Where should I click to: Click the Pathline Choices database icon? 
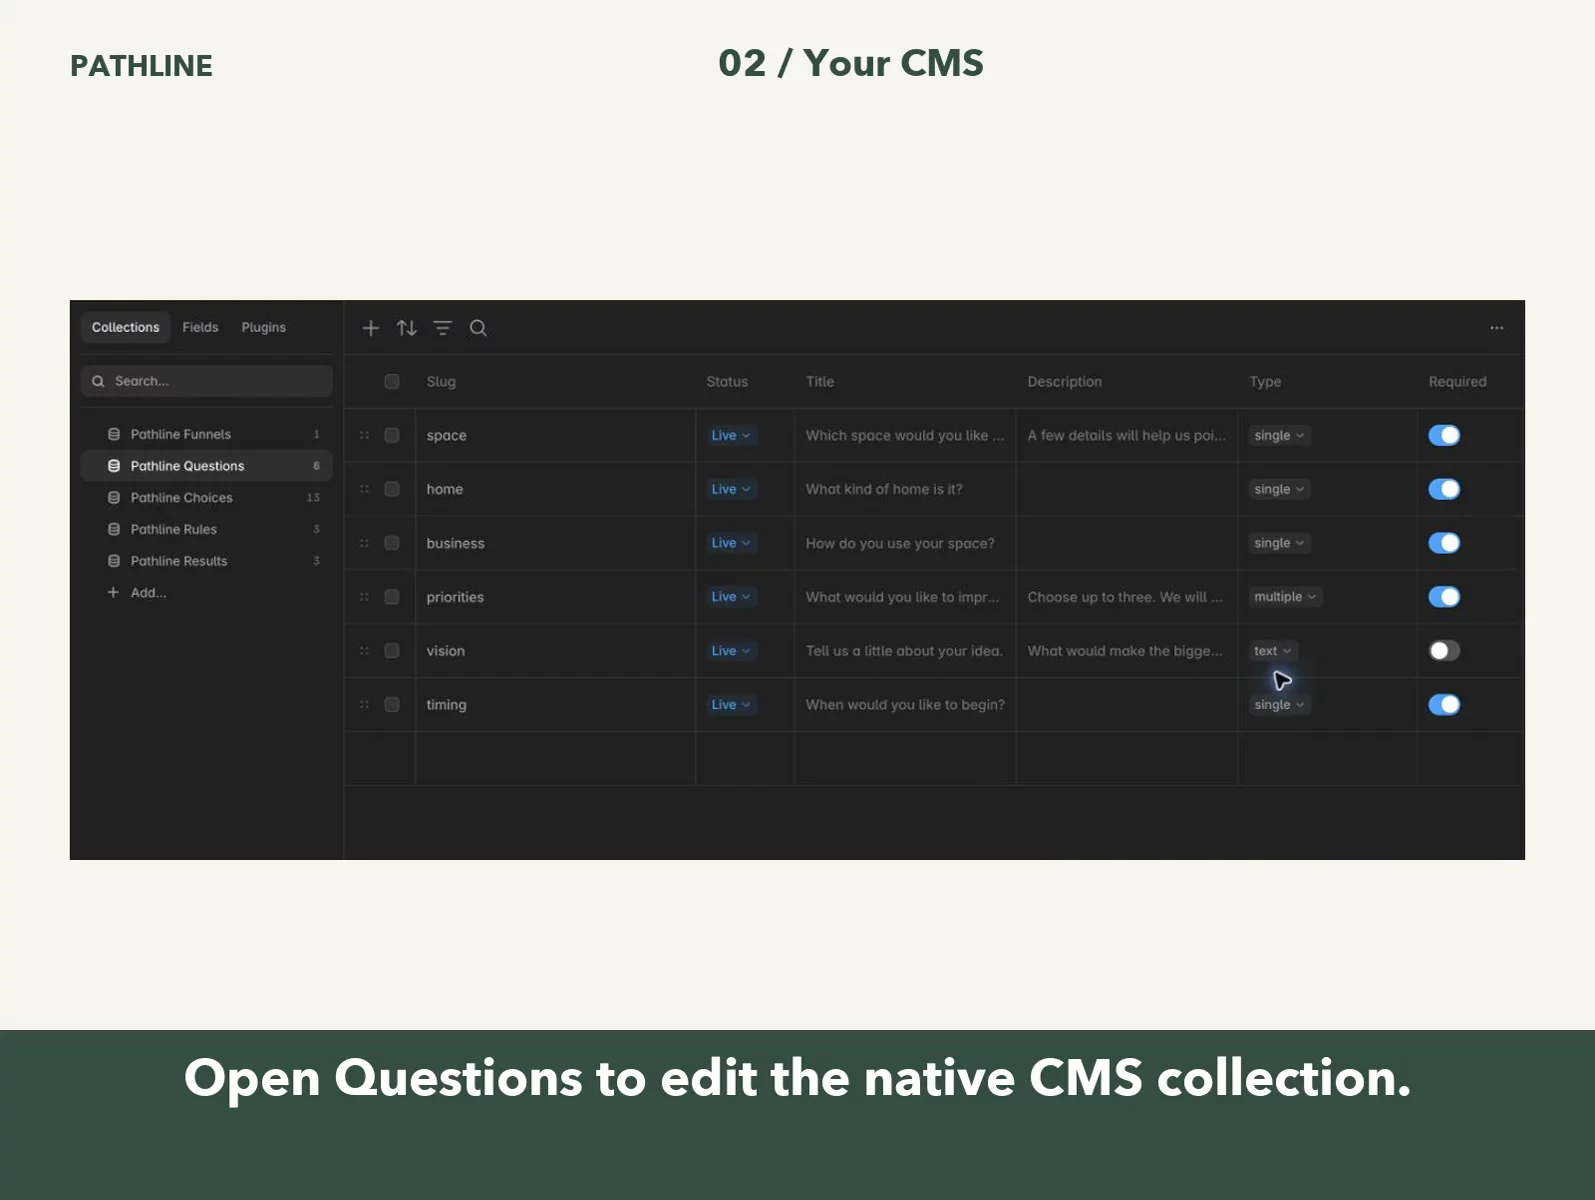pyautogui.click(x=114, y=497)
